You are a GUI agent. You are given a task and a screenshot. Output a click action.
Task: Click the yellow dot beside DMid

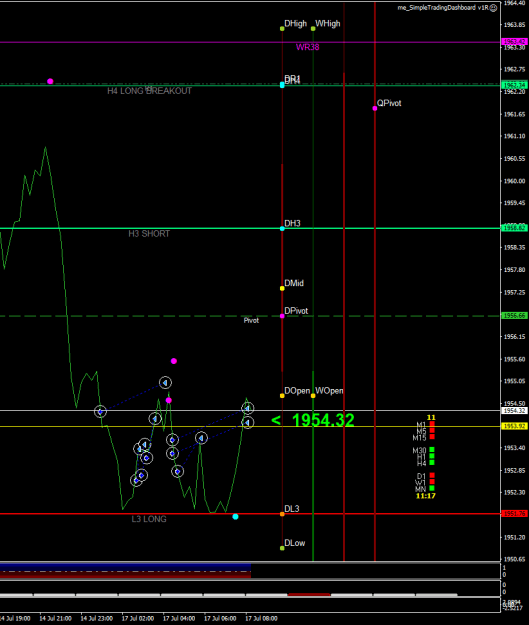pos(282,288)
